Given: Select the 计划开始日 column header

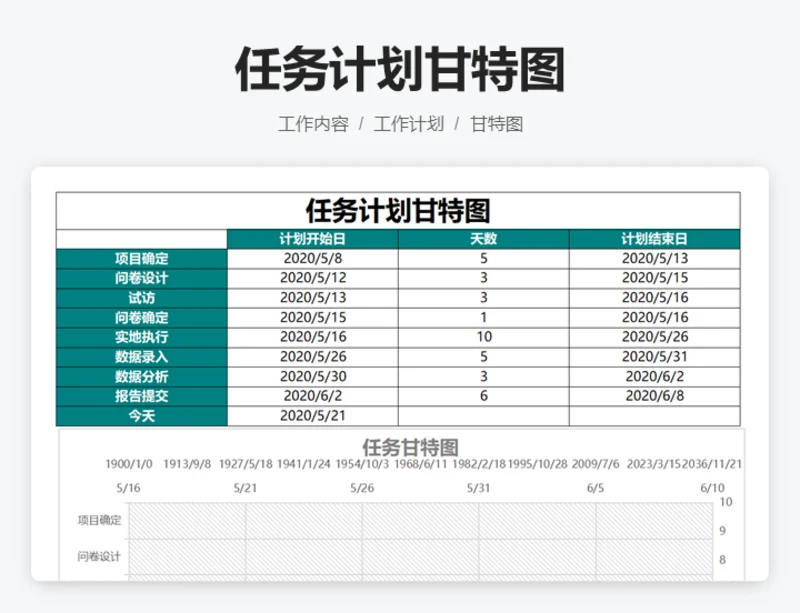Looking at the screenshot, I should click(313, 239).
